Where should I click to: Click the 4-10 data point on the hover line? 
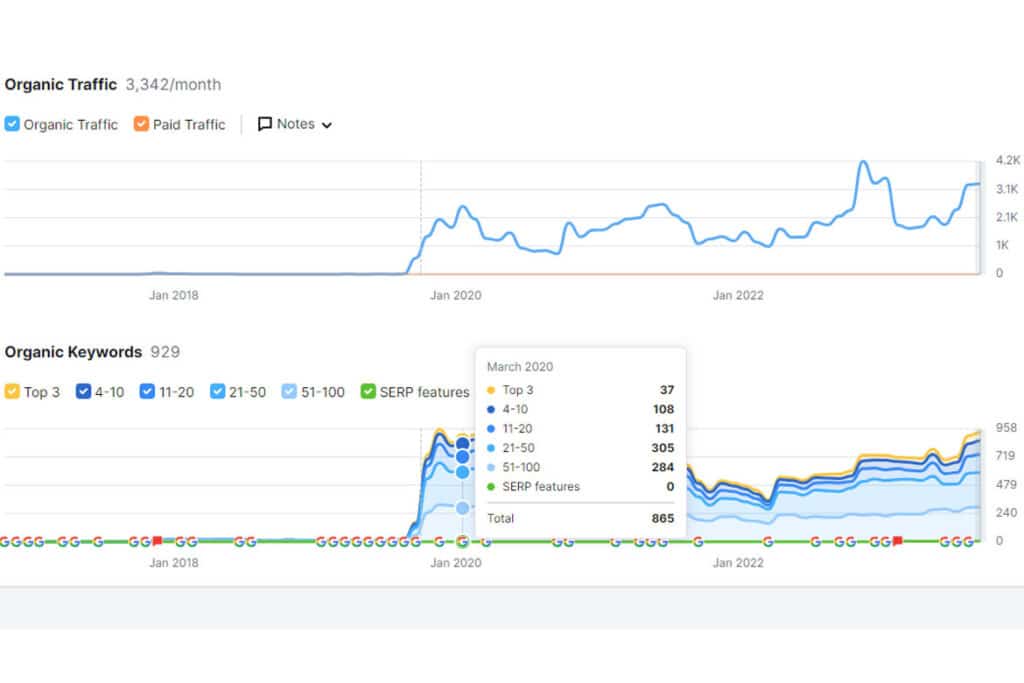click(x=462, y=445)
